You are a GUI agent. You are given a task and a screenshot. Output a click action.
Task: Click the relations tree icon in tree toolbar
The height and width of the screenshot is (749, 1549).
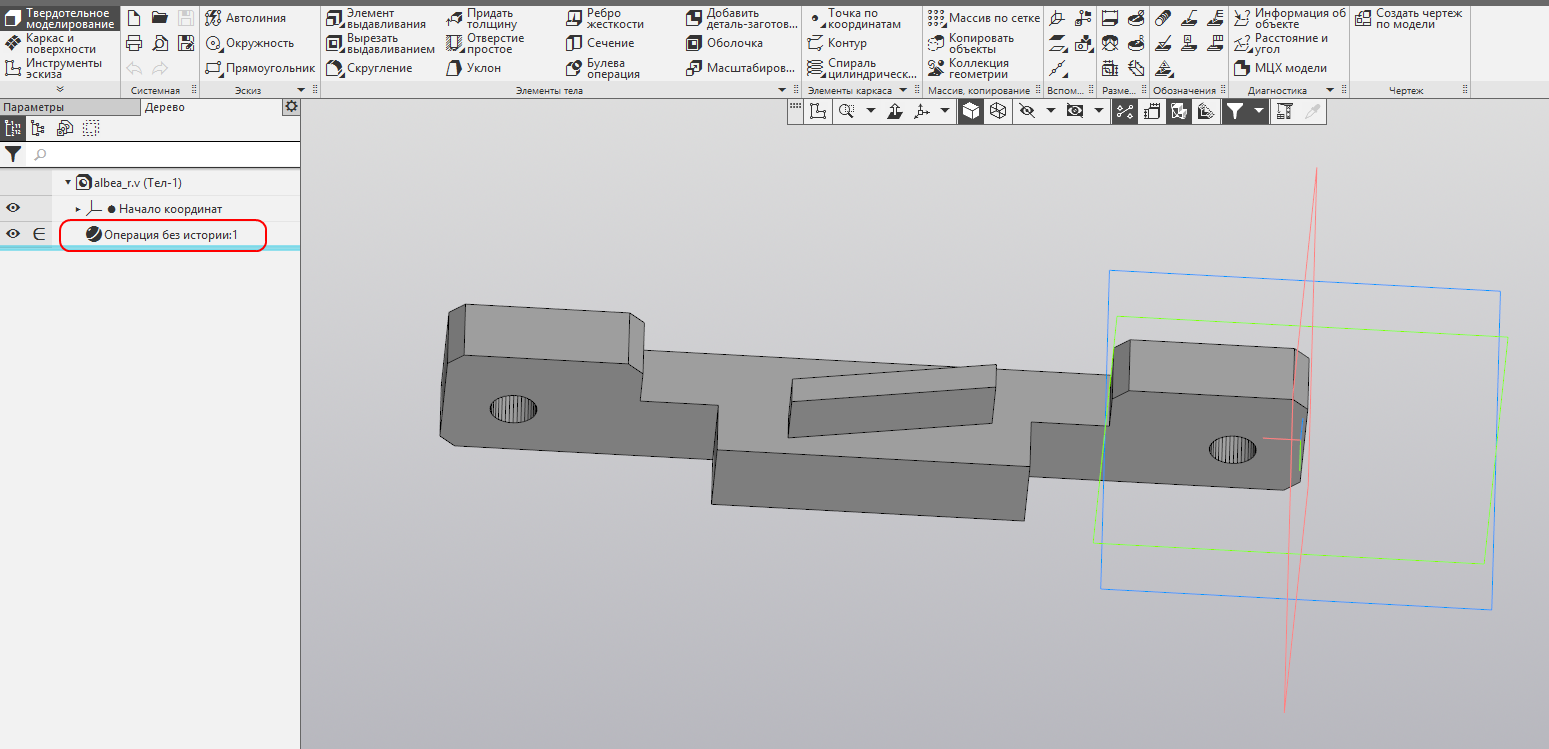point(38,128)
